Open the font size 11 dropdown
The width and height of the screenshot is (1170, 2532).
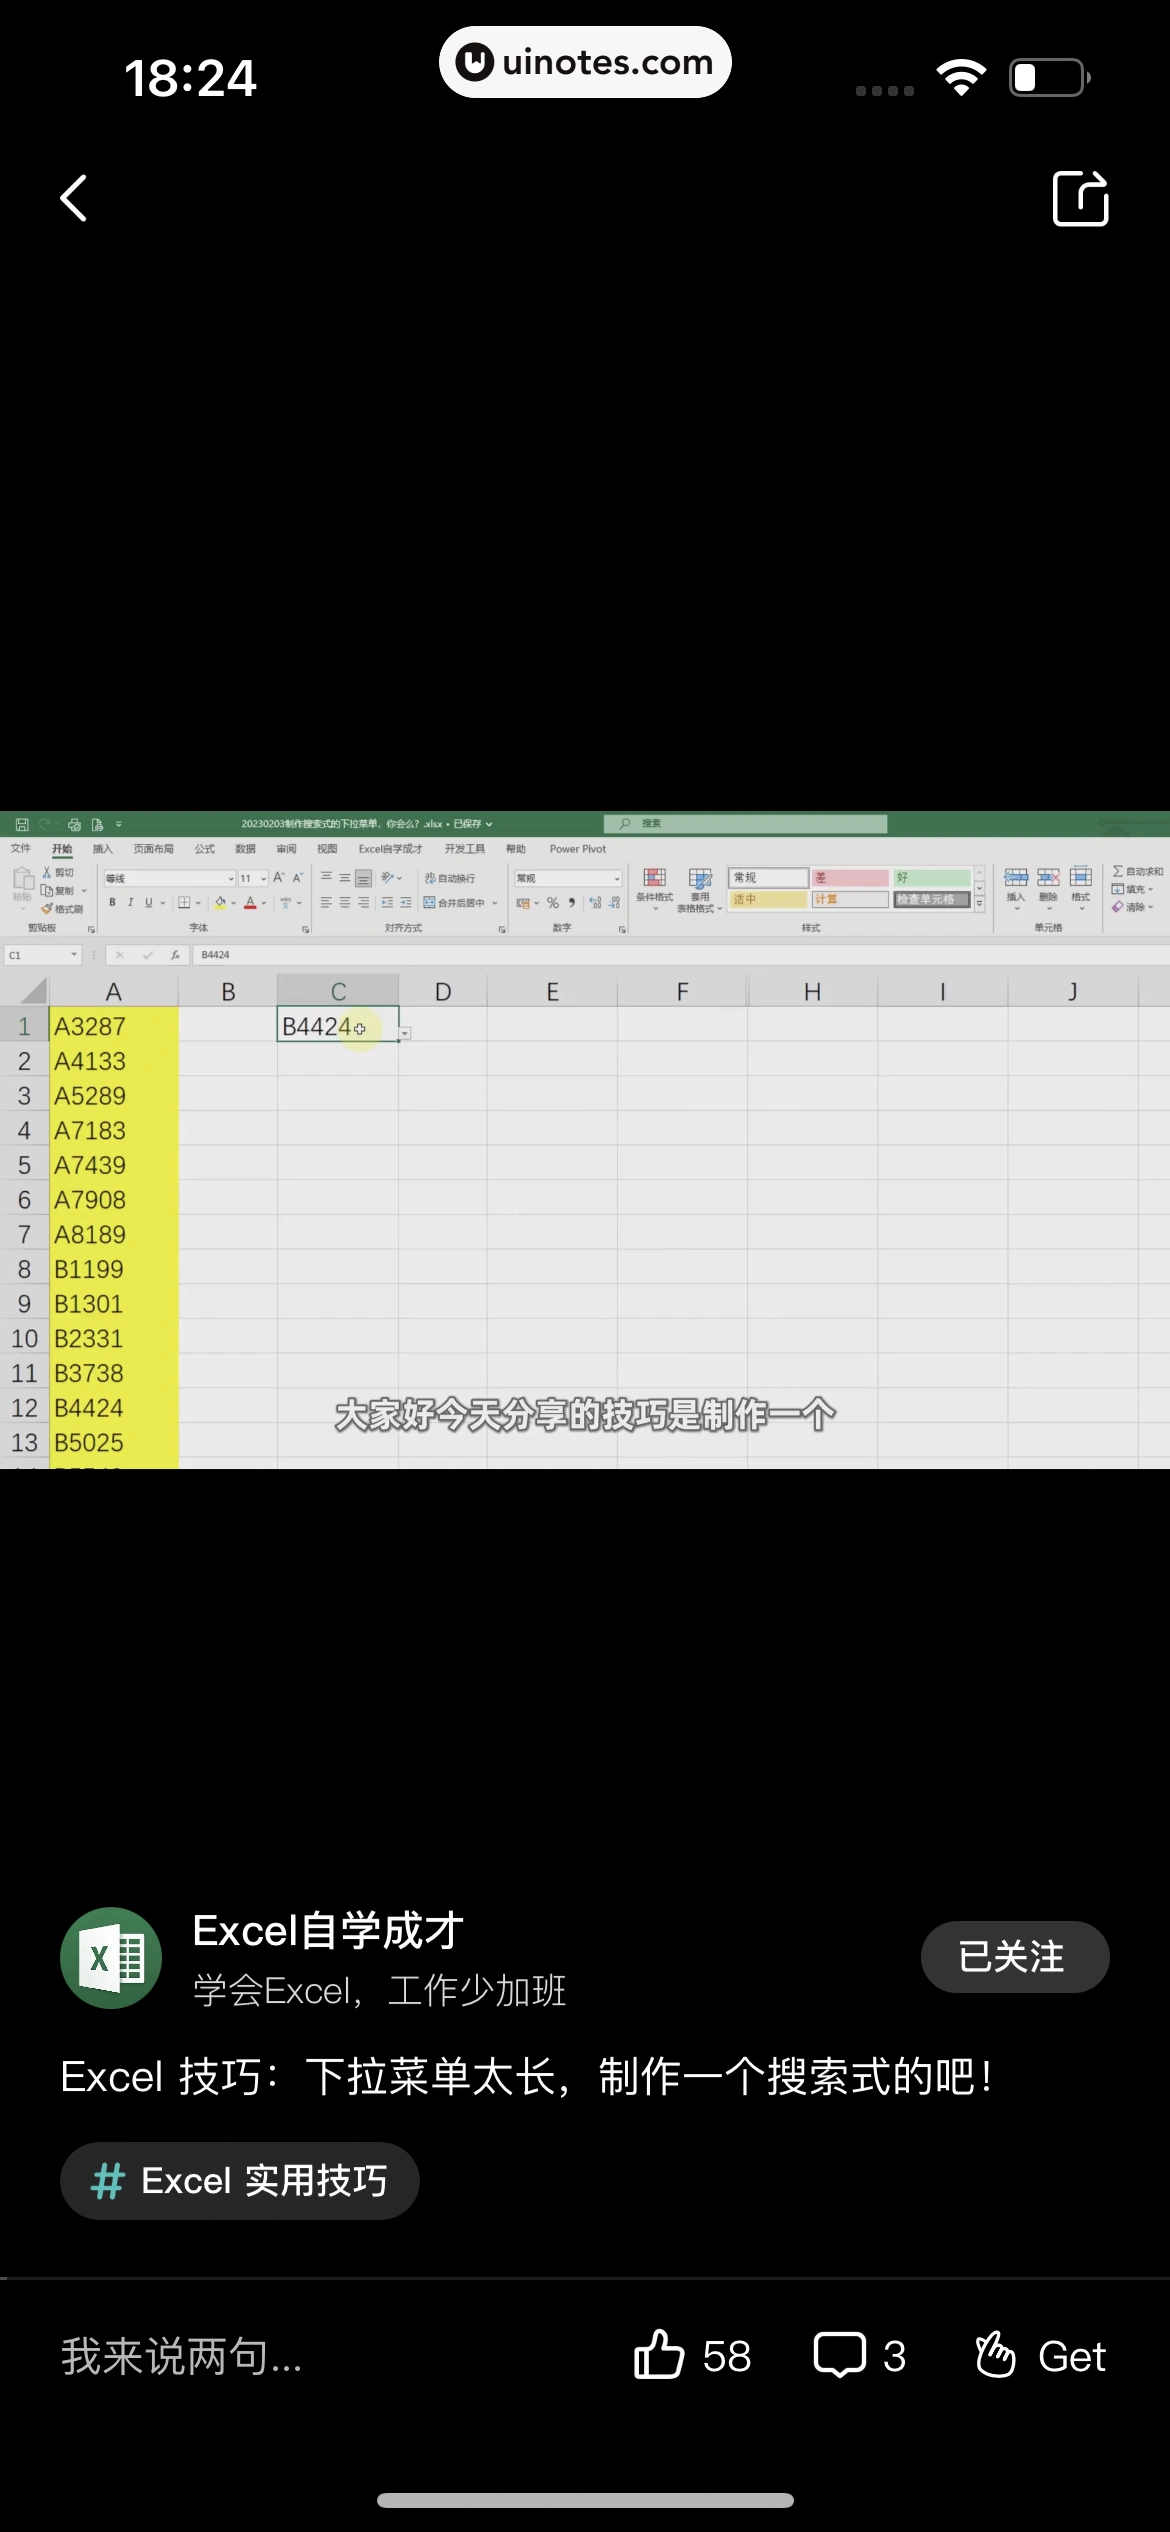[x=263, y=879]
